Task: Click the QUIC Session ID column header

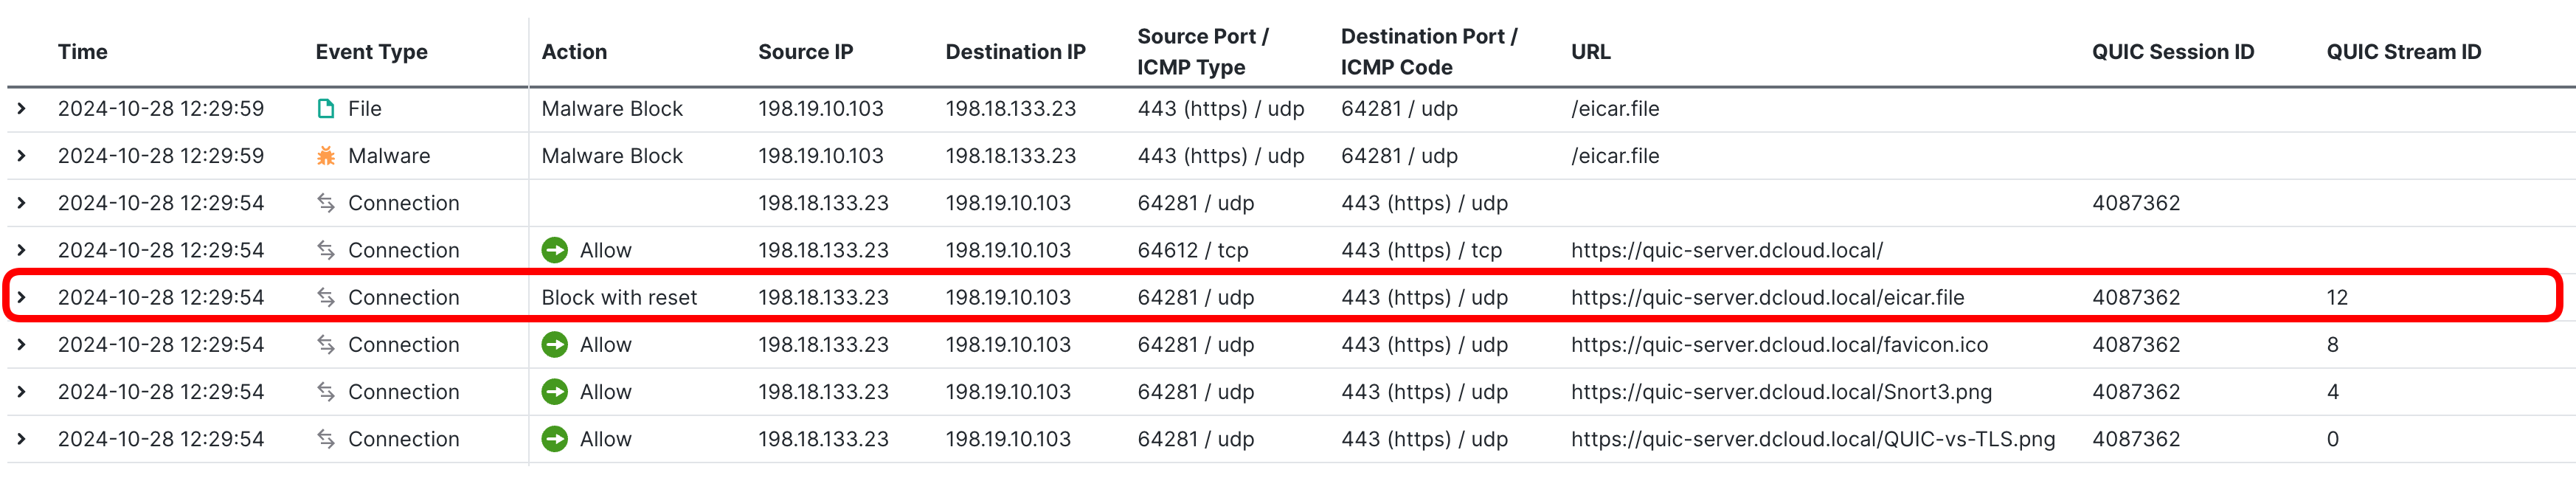Action: (x=2172, y=52)
